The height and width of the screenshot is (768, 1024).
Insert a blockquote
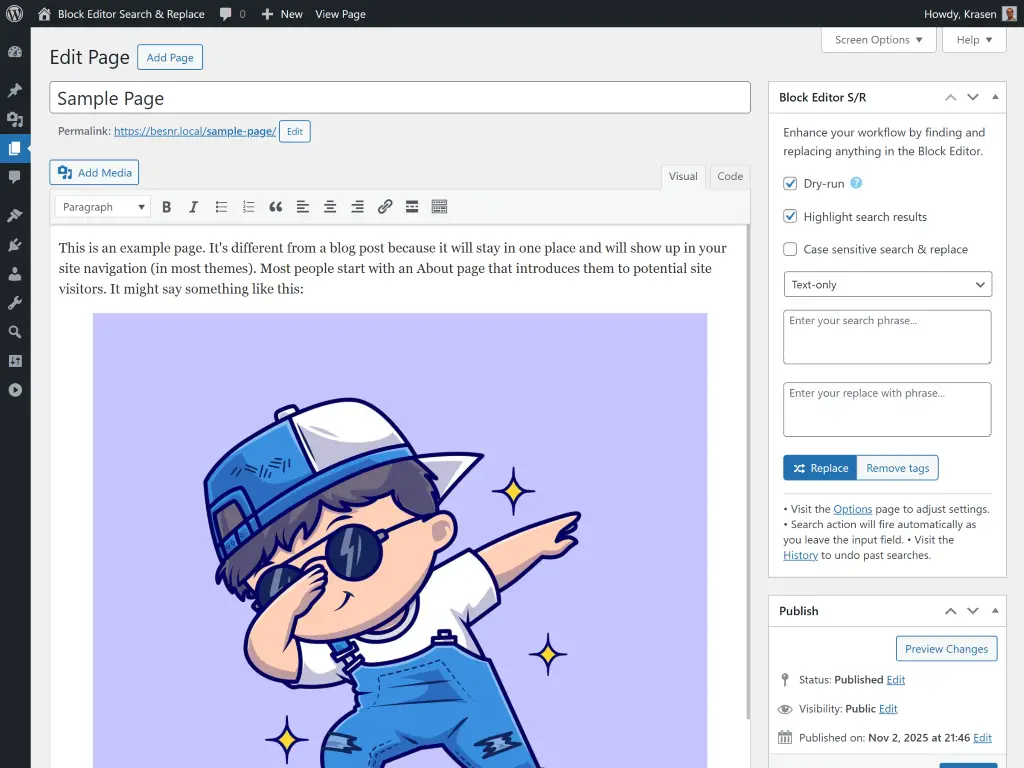coord(276,207)
